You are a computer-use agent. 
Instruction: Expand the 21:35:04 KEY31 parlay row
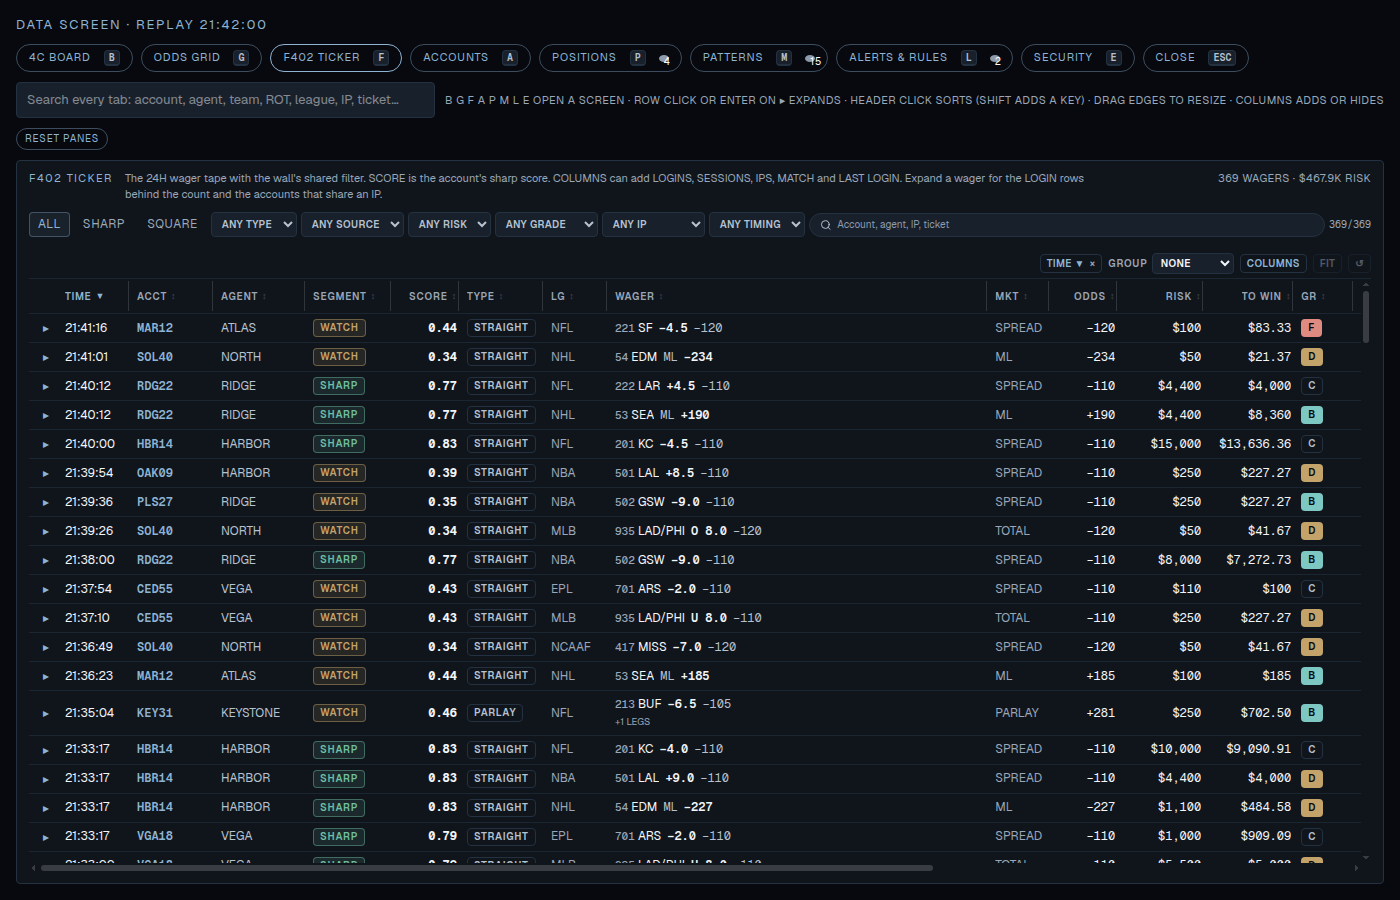tap(46, 714)
